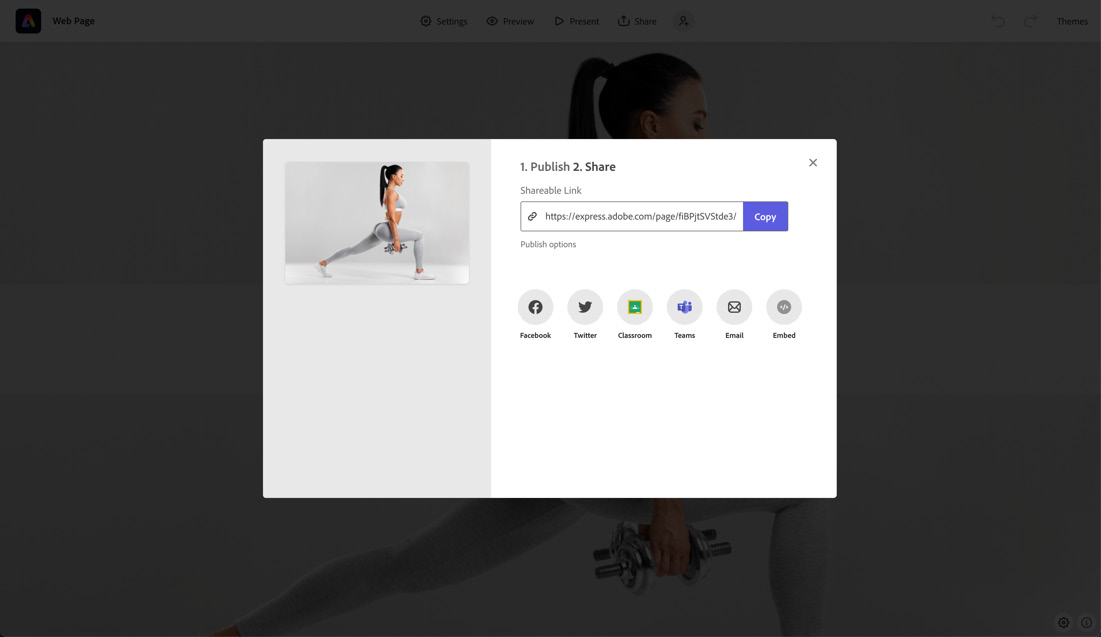Screen dimensions: 1101x637
Task: Click the undo arrow icon
Action: pyautogui.click(x=998, y=21)
